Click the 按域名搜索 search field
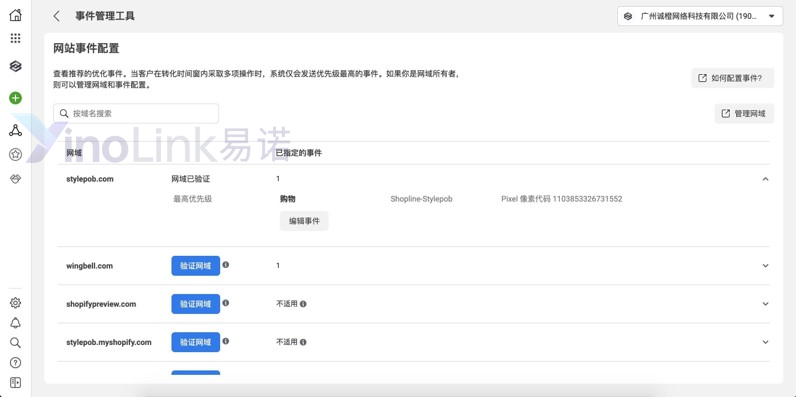796x397 pixels. point(136,114)
